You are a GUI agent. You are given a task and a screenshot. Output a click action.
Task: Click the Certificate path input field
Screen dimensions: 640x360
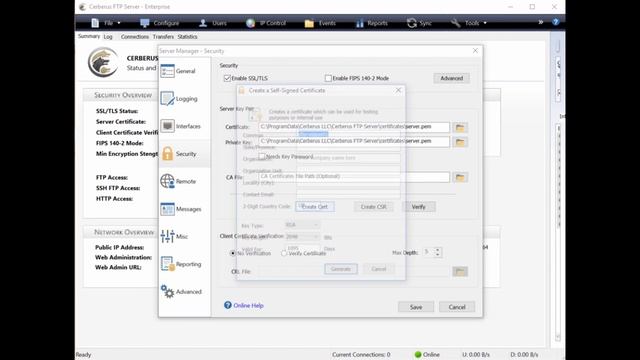[x=354, y=127]
